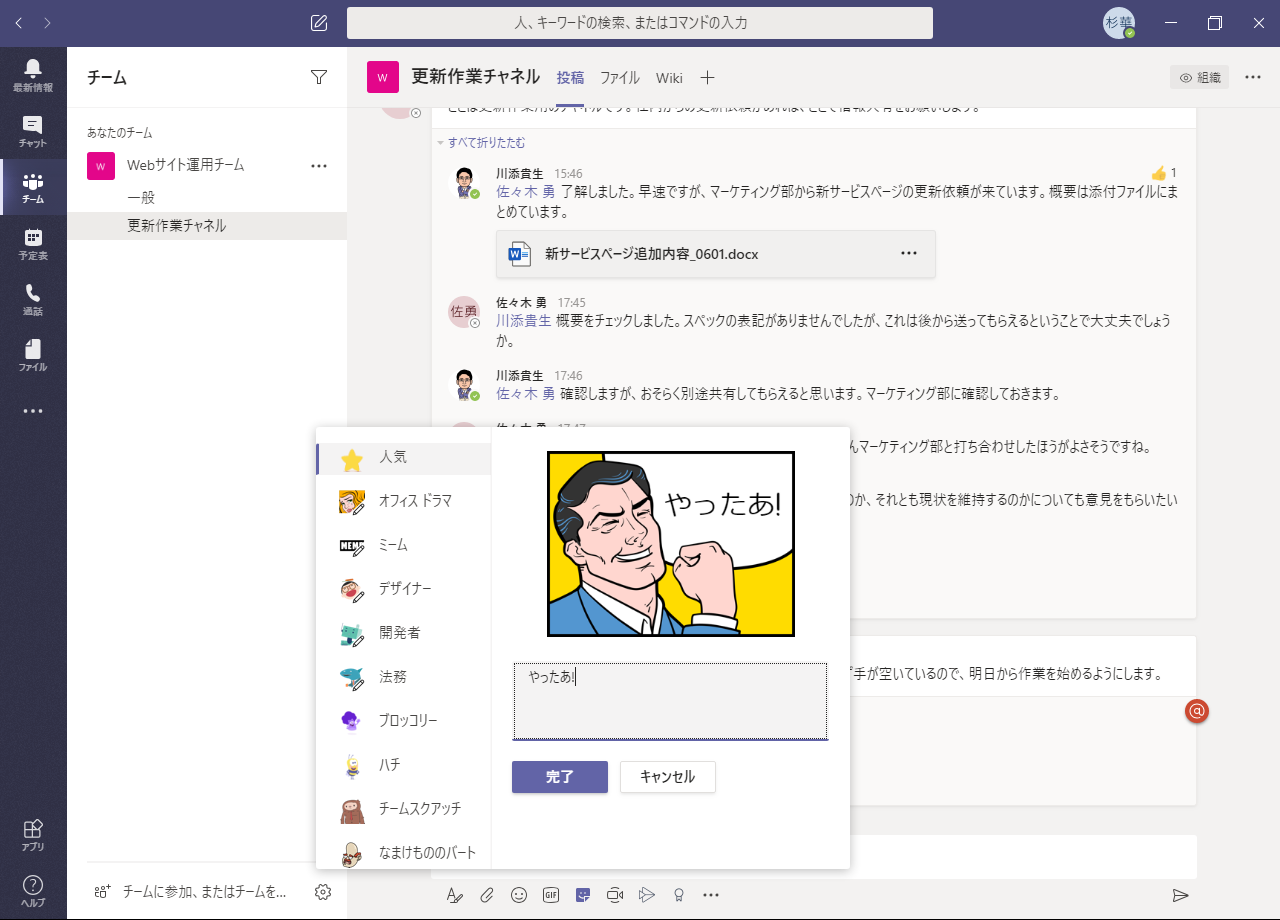Open more compose options ellipsis
Screen dimensions: 1280x920
click(711, 895)
